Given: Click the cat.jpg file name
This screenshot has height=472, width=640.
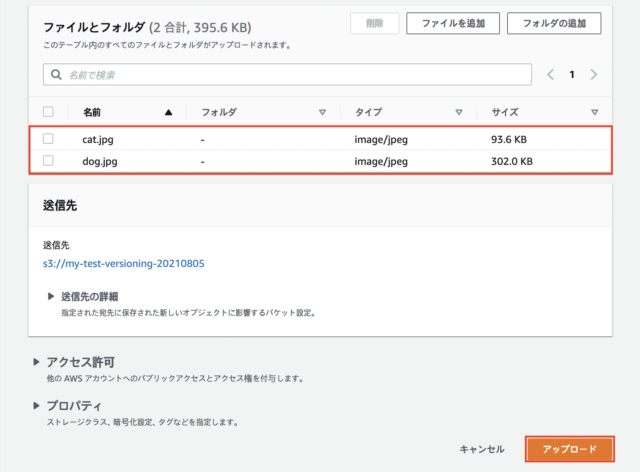Looking at the screenshot, I should tap(98, 140).
